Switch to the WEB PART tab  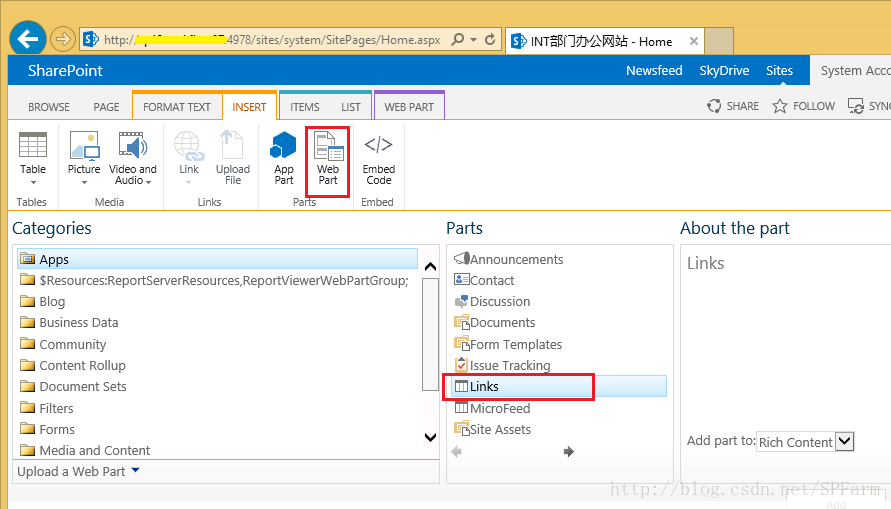click(x=409, y=107)
